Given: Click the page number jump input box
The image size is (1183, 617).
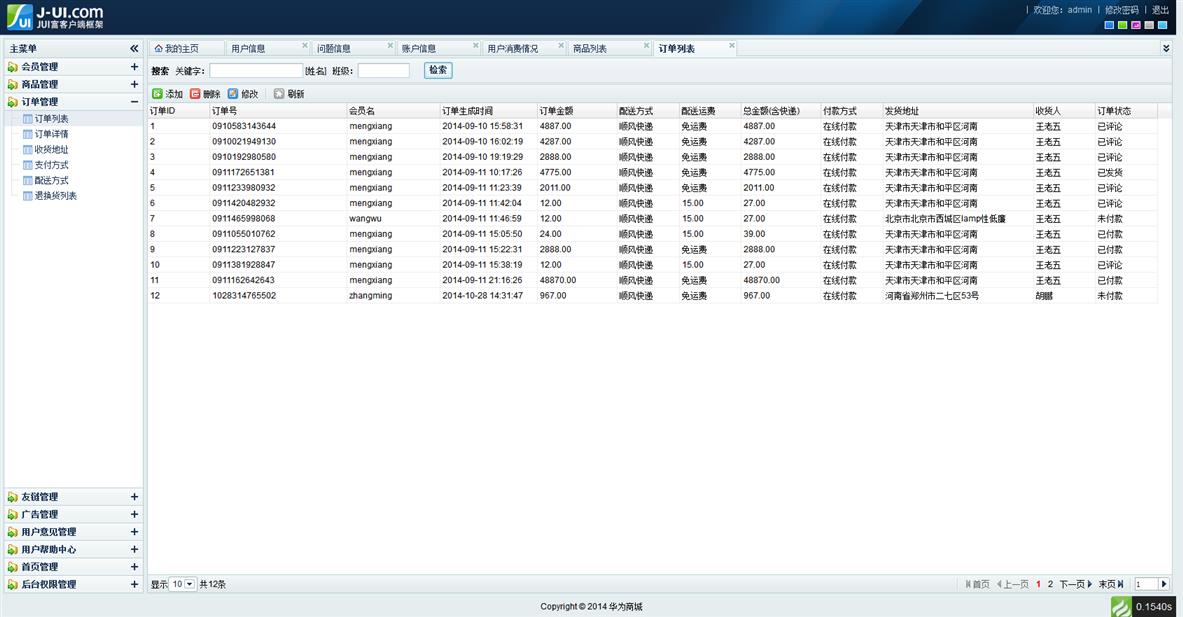Looking at the screenshot, I should point(1145,585).
